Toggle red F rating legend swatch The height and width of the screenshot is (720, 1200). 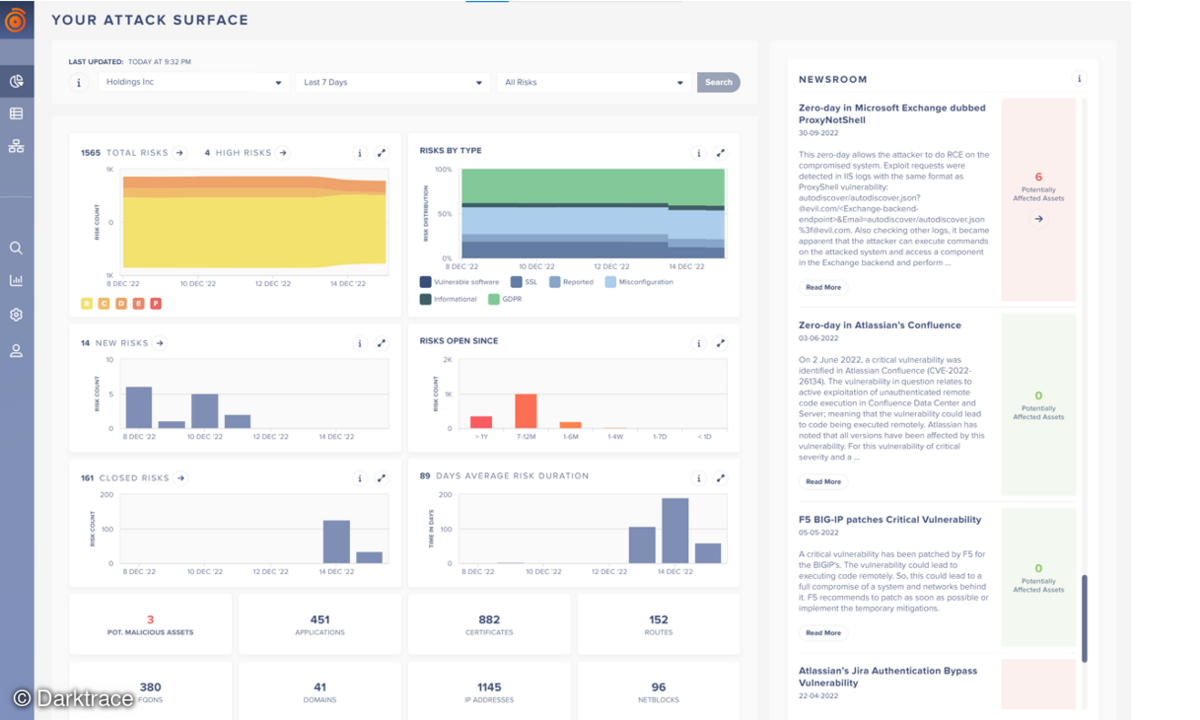(x=155, y=303)
